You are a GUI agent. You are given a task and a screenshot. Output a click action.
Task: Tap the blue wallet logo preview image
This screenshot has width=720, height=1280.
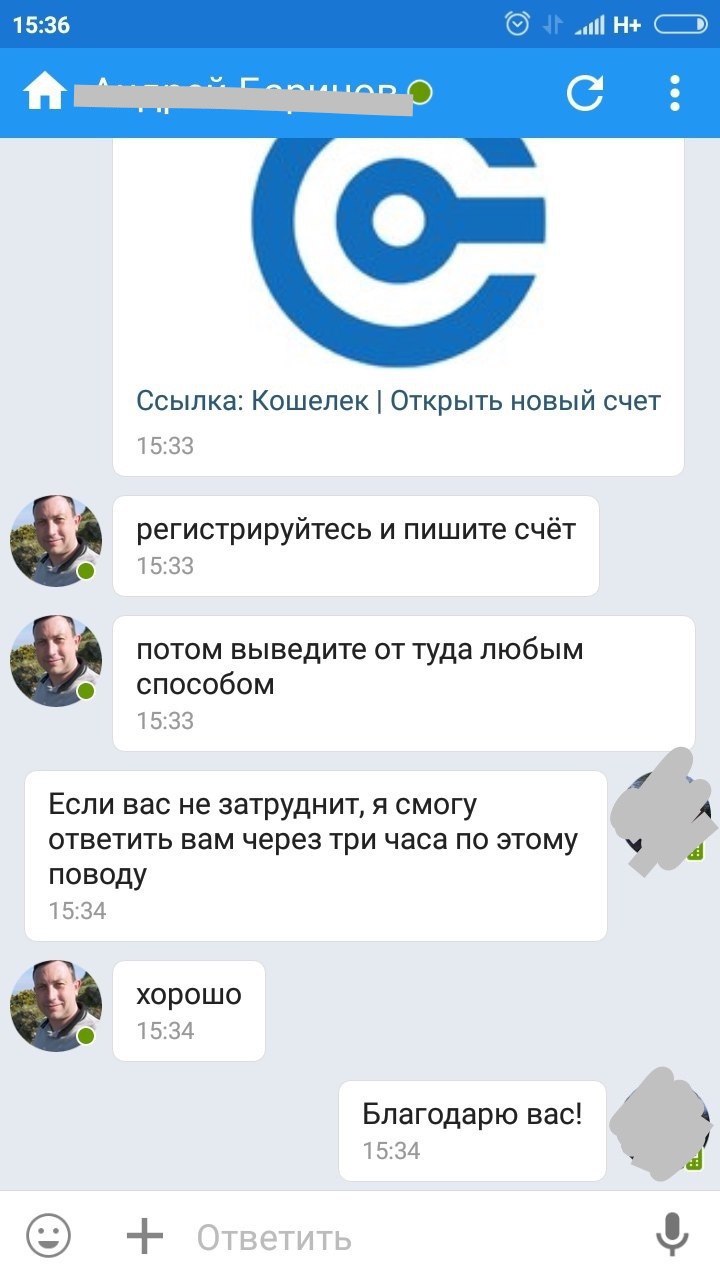398,251
